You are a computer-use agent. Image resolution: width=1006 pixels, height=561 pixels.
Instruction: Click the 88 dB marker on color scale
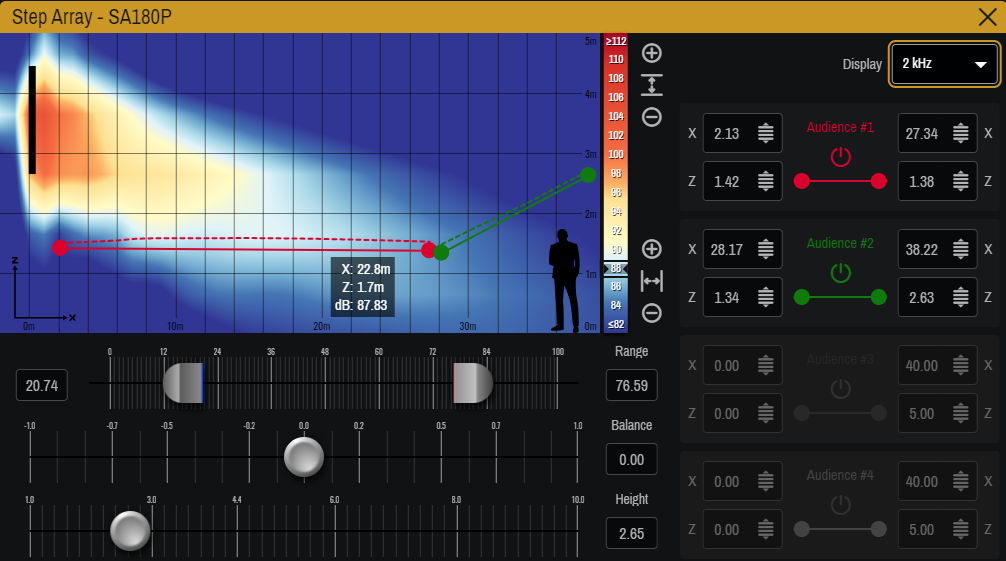pyautogui.click(x=616, y=268)
